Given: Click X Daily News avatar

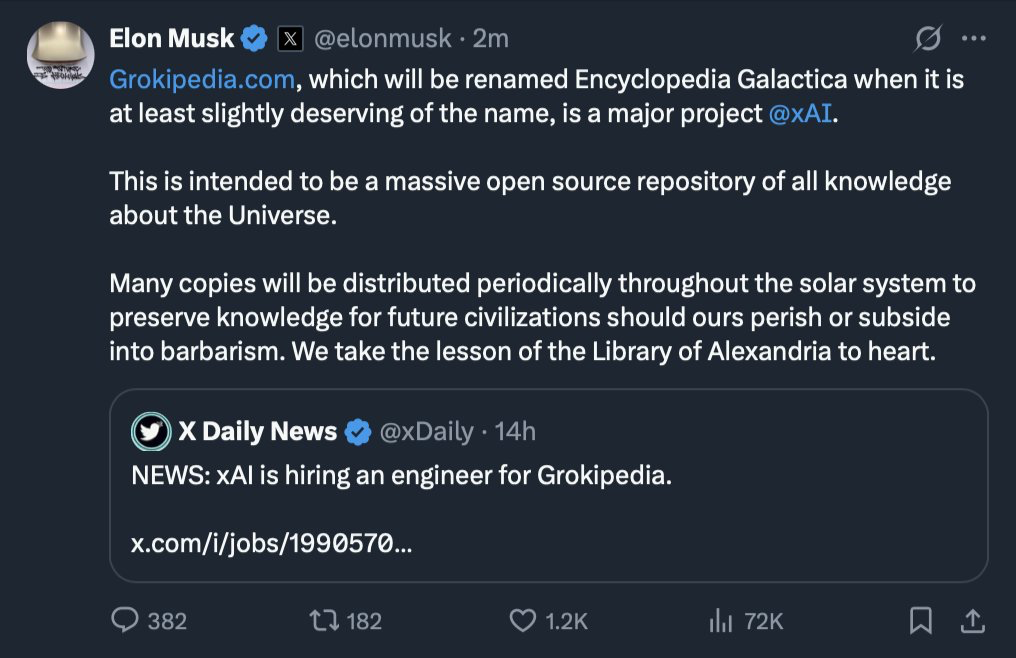Looking at the screenshot, I should tap(151, 432).
